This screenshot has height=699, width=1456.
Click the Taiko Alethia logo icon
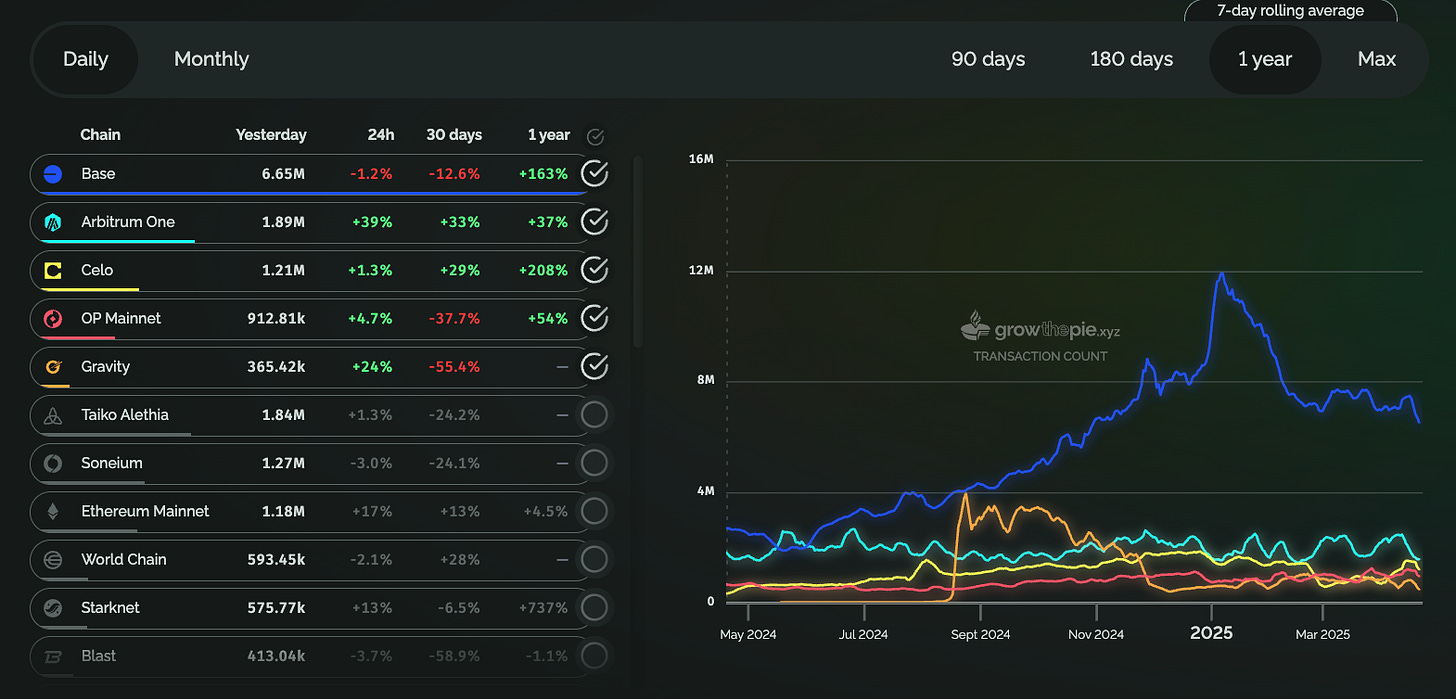[54, 415]
